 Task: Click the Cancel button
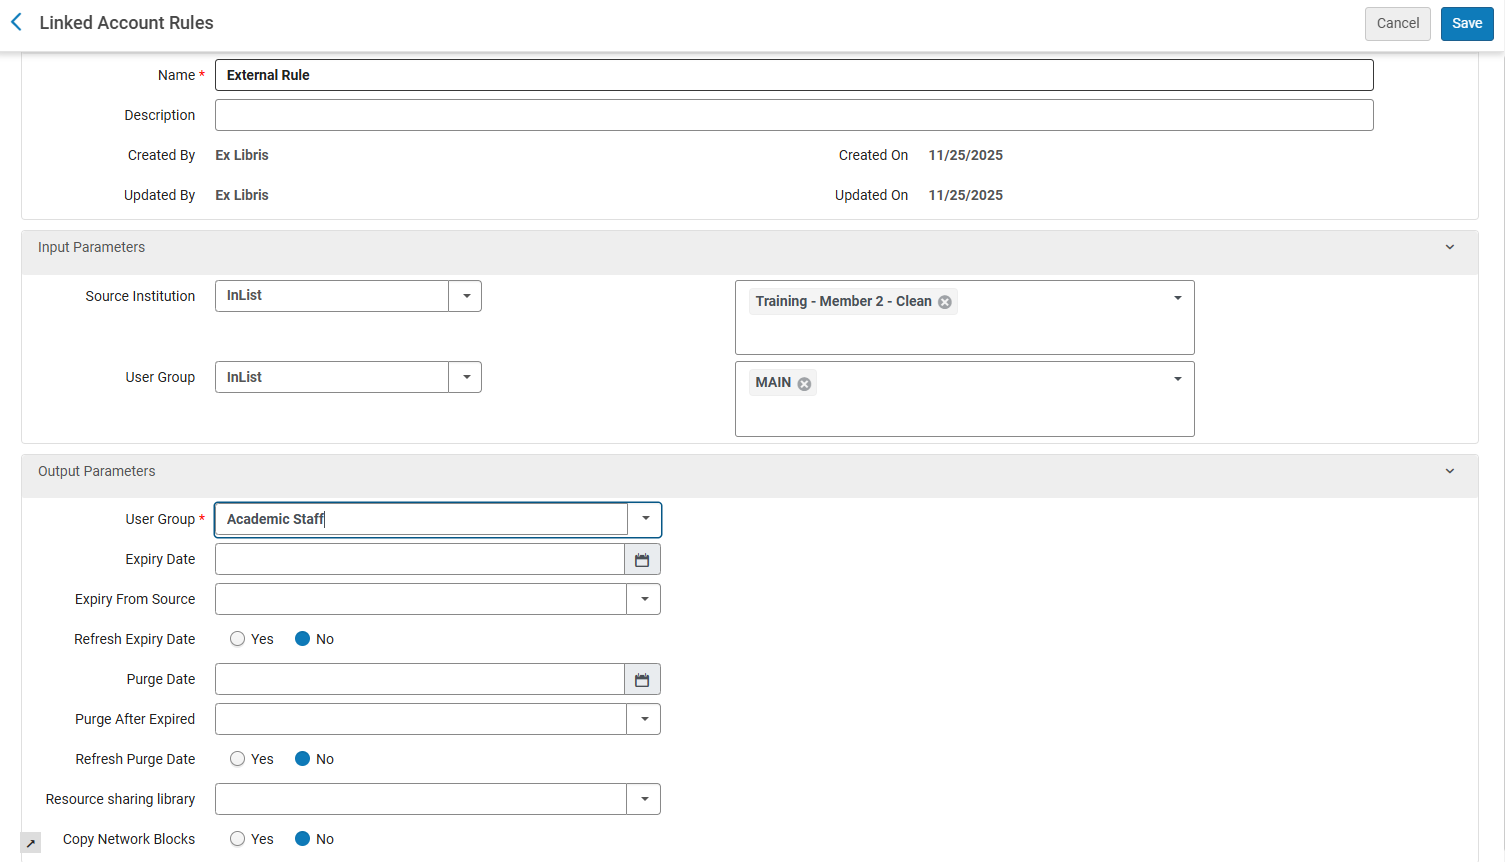[1397, 24]
